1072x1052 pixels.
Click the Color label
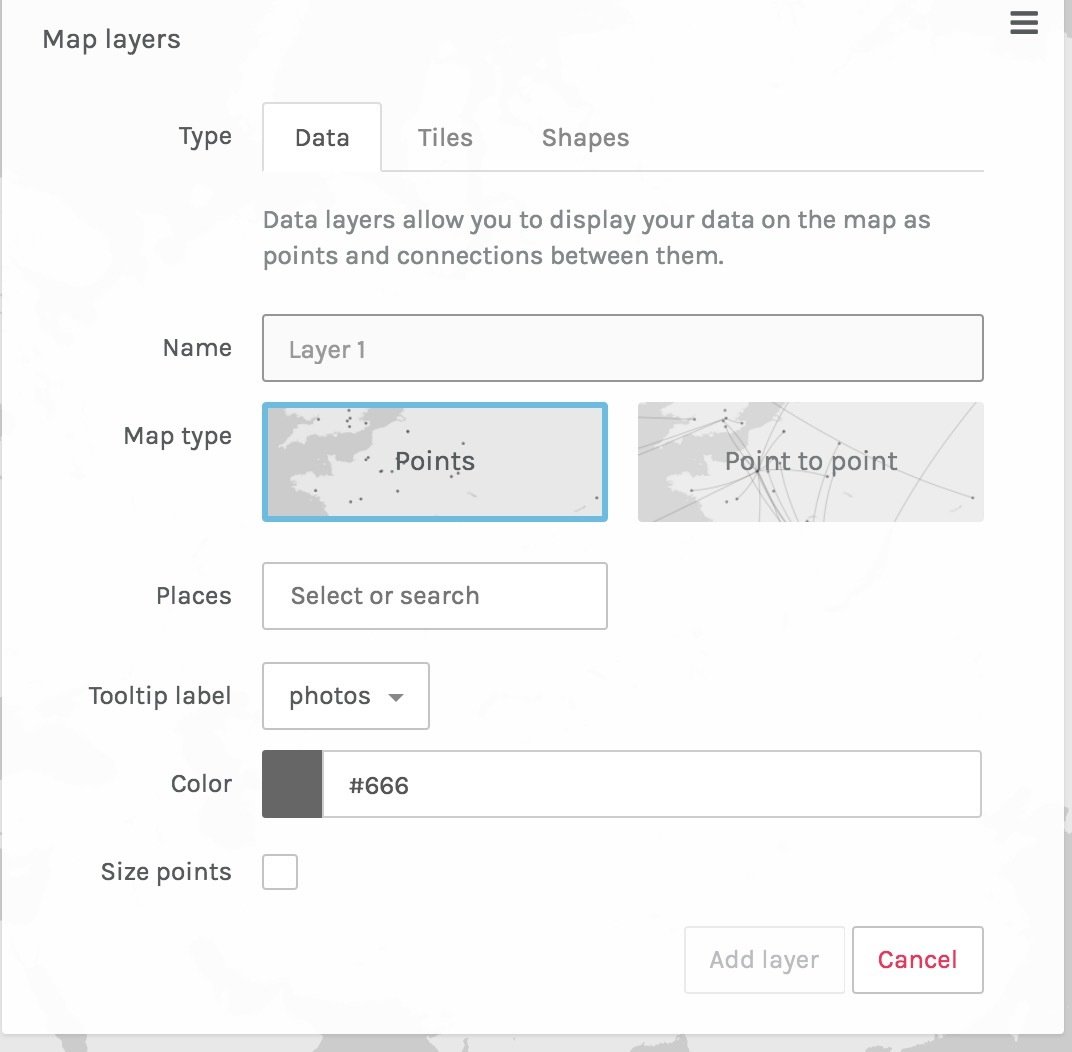pos(201,783)
